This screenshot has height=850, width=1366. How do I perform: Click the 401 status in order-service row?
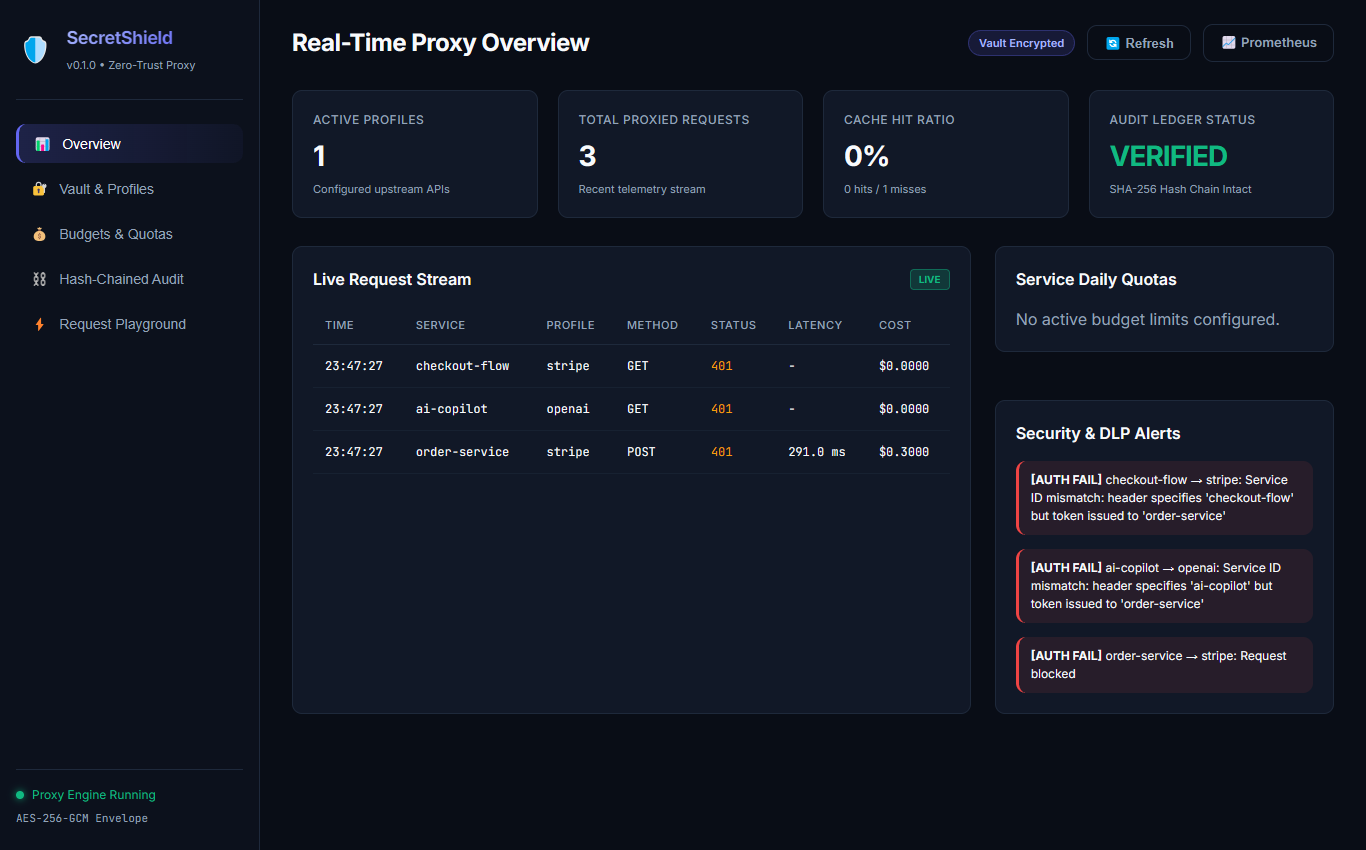point(722,452)
